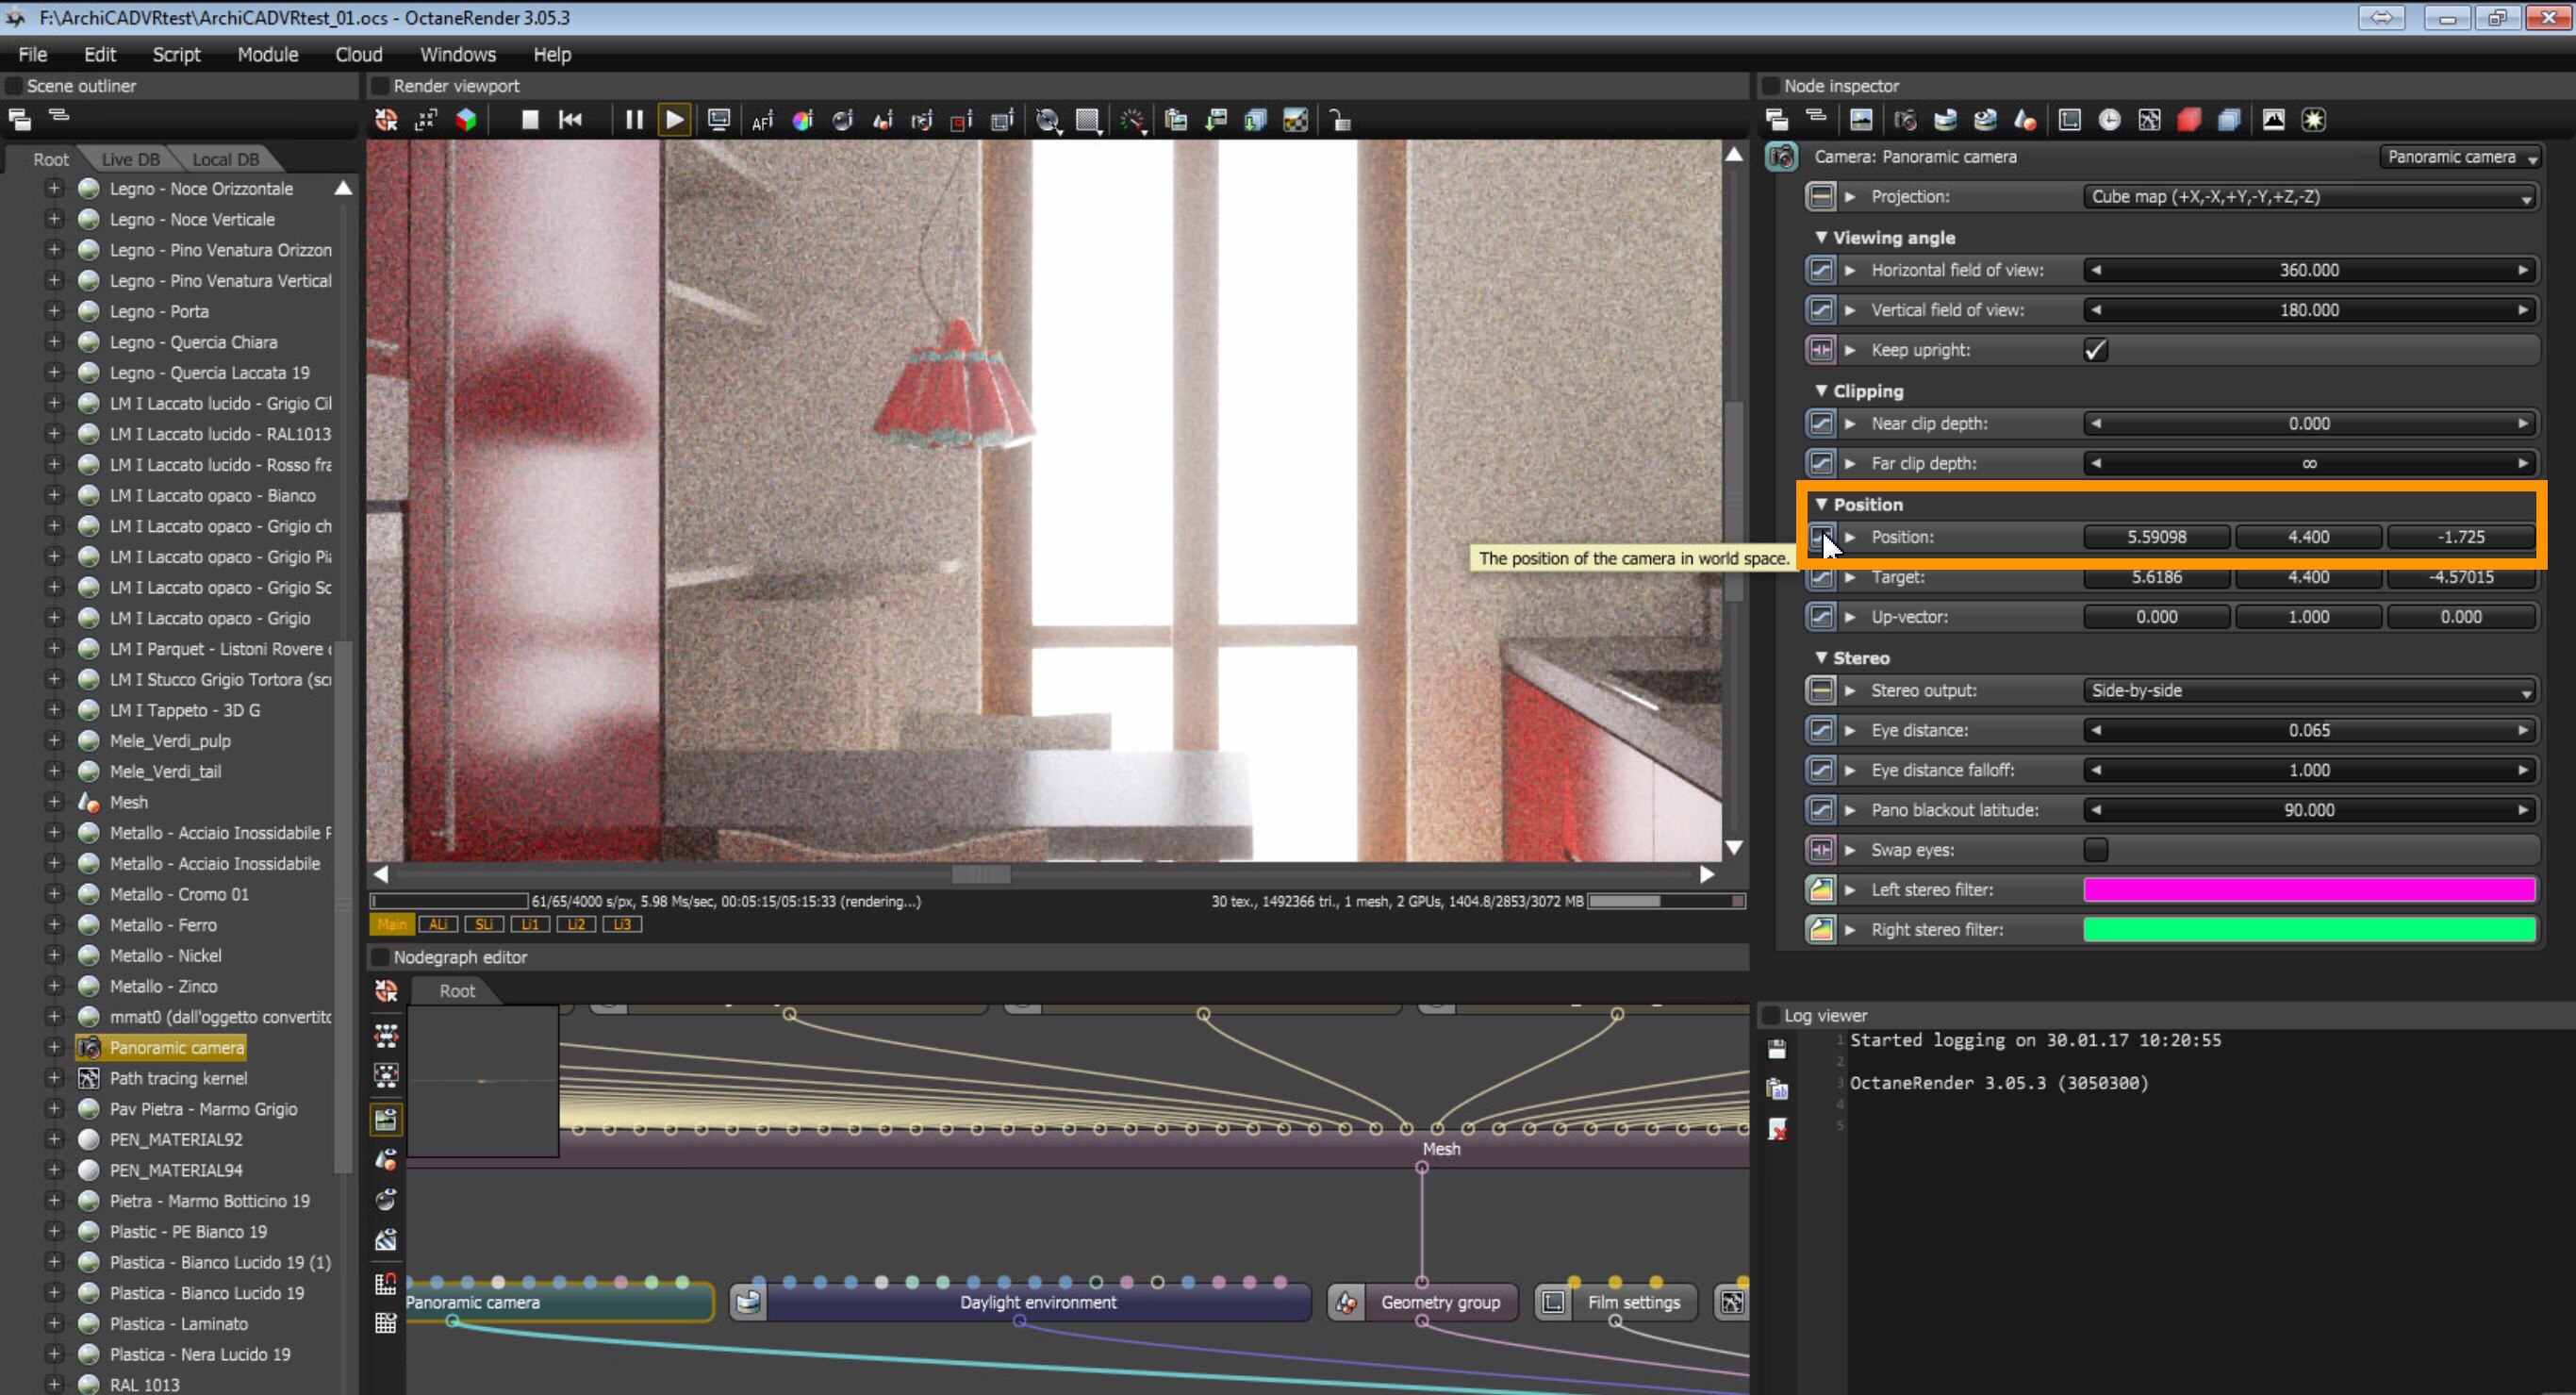Select the auto focus picker tool
Viewport: 2576px width, 1395px height.
(x=762, y=121)
